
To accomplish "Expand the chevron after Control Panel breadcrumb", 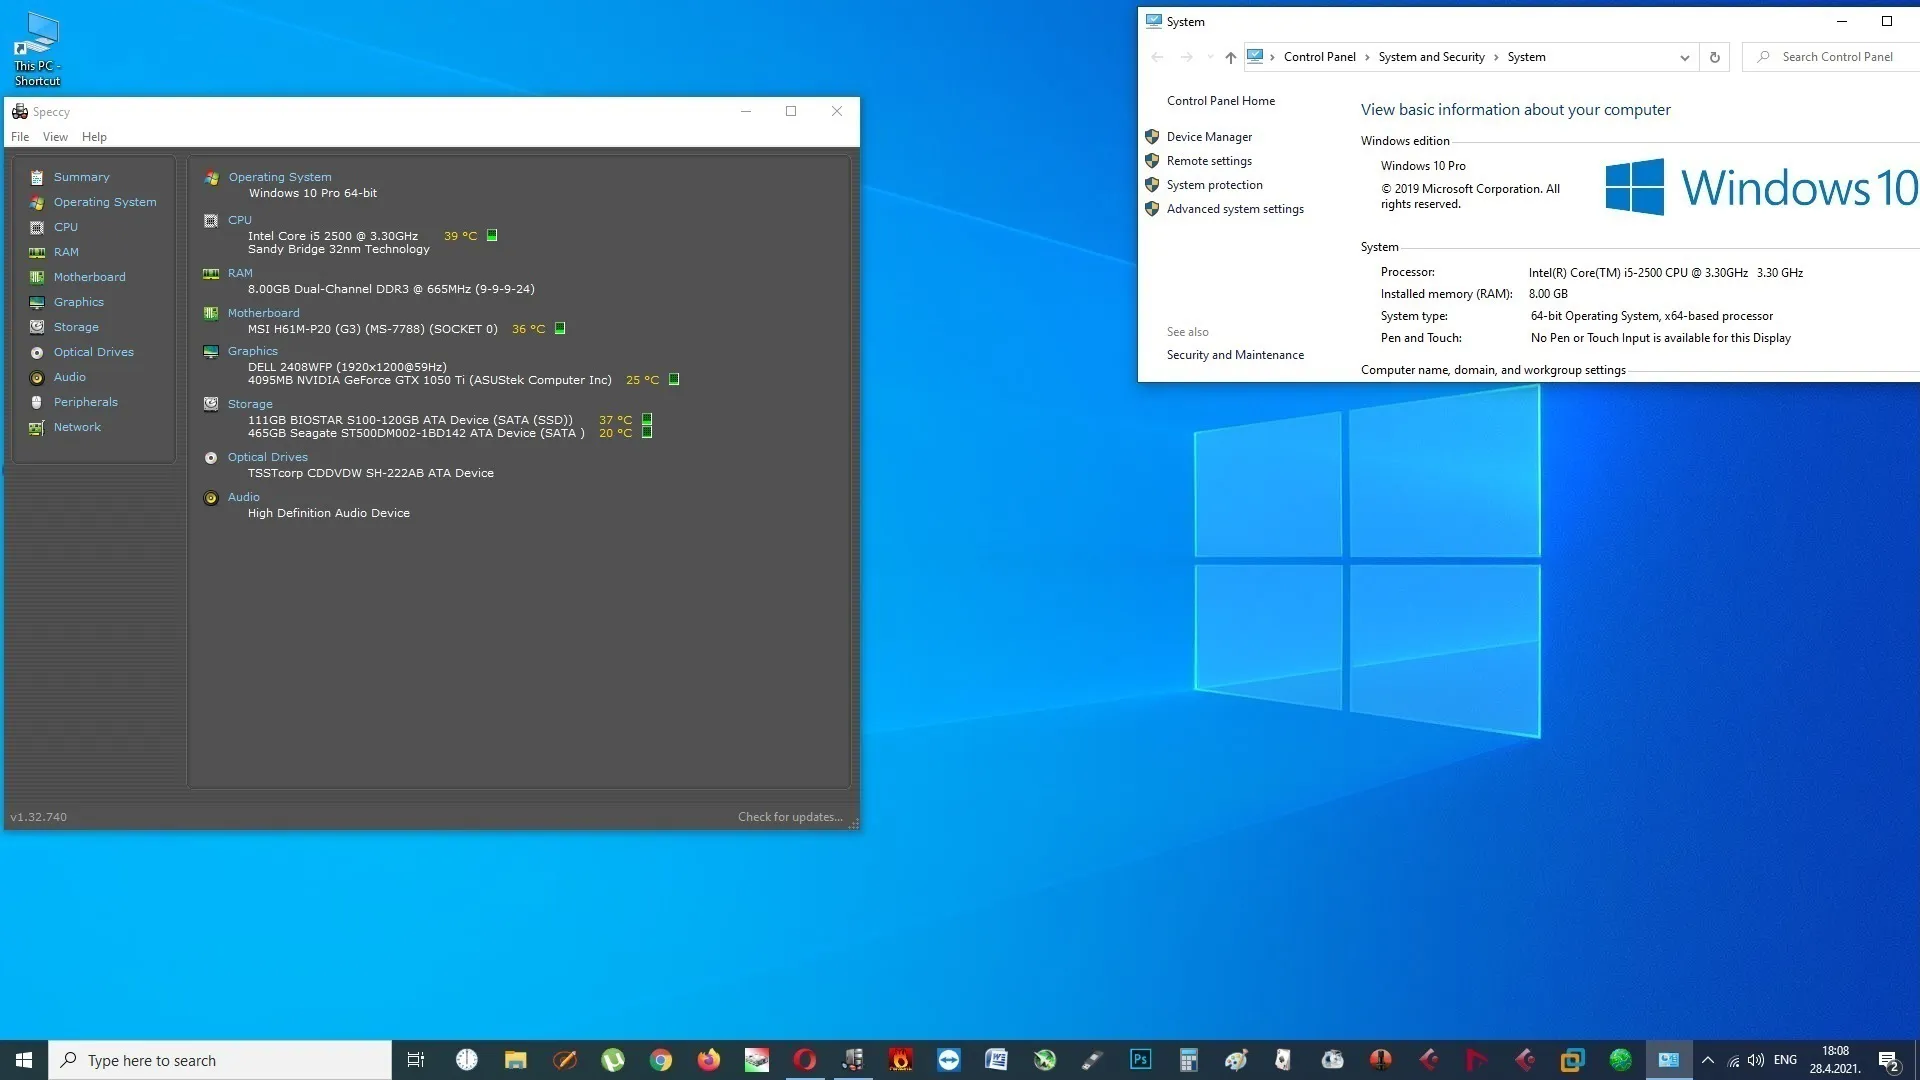I will 1367,57.
